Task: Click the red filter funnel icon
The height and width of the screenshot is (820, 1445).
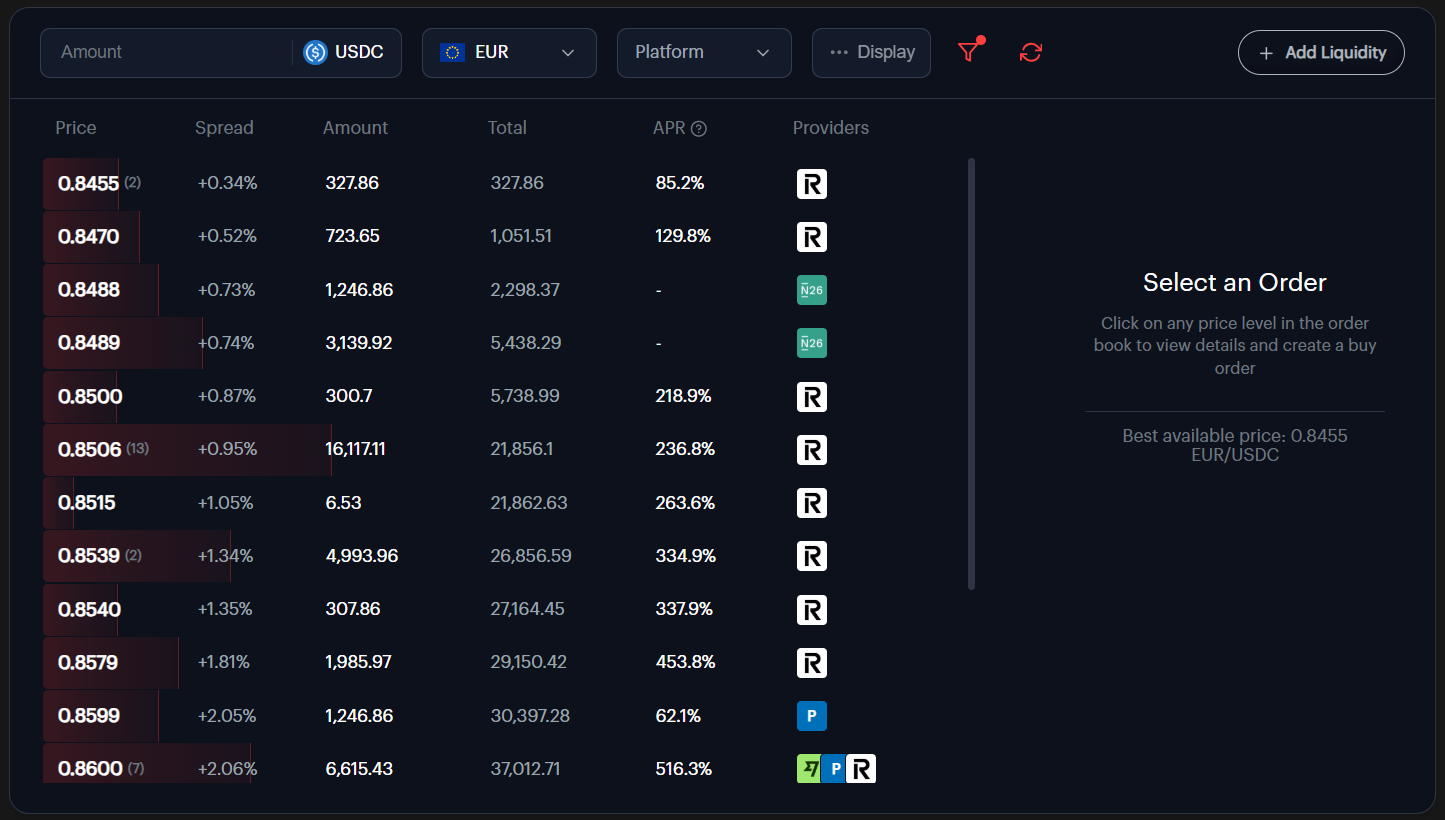Action: pyautogui.click(x=968, y=52)
